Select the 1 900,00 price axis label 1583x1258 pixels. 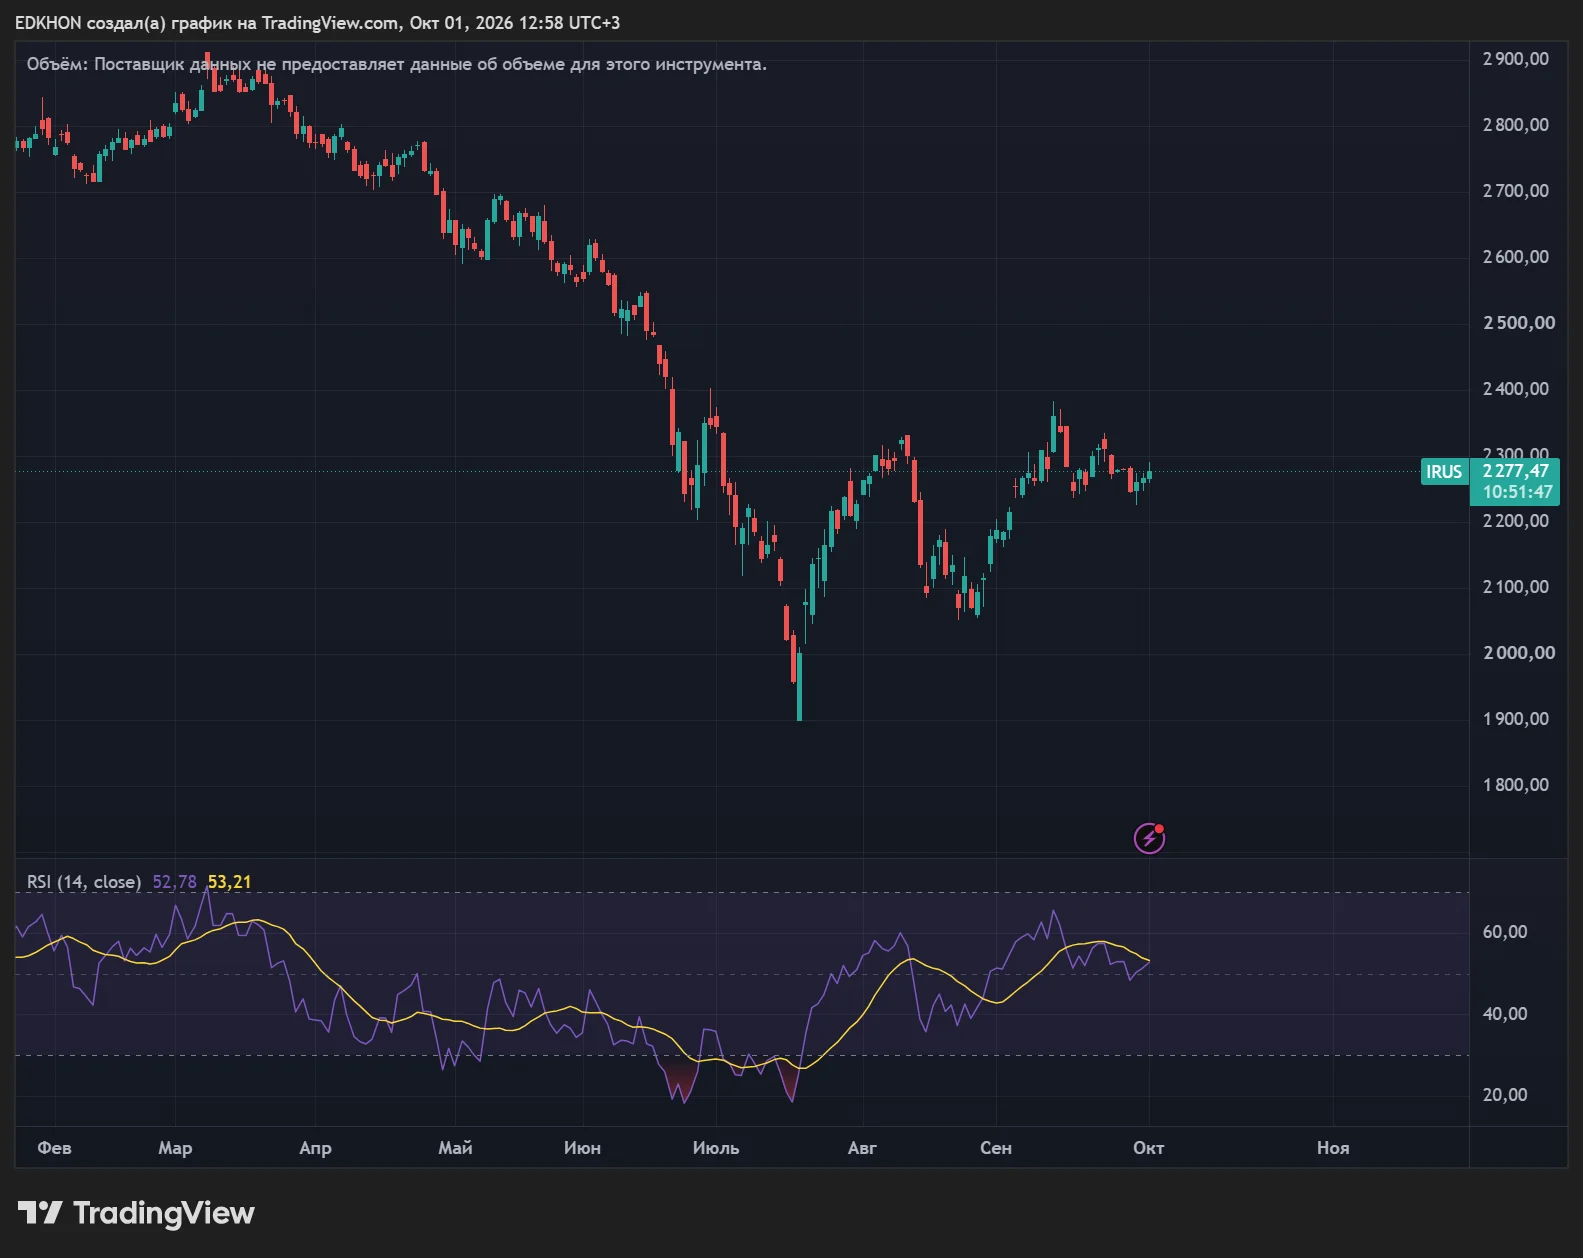[x=1516, y=719]
